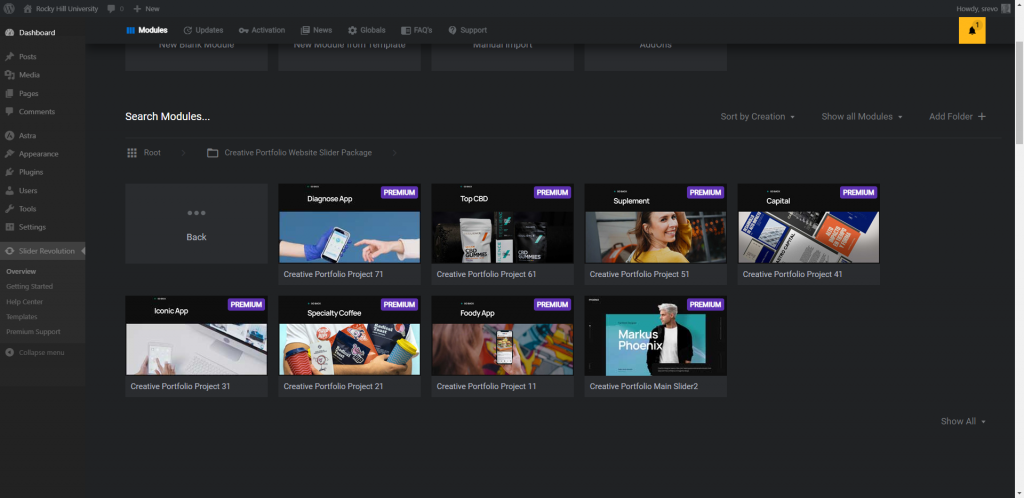1024x498 pixels.
Task: Open the comments bubble in admin bar
Action: pyautogui.click(x=115, y=8)
